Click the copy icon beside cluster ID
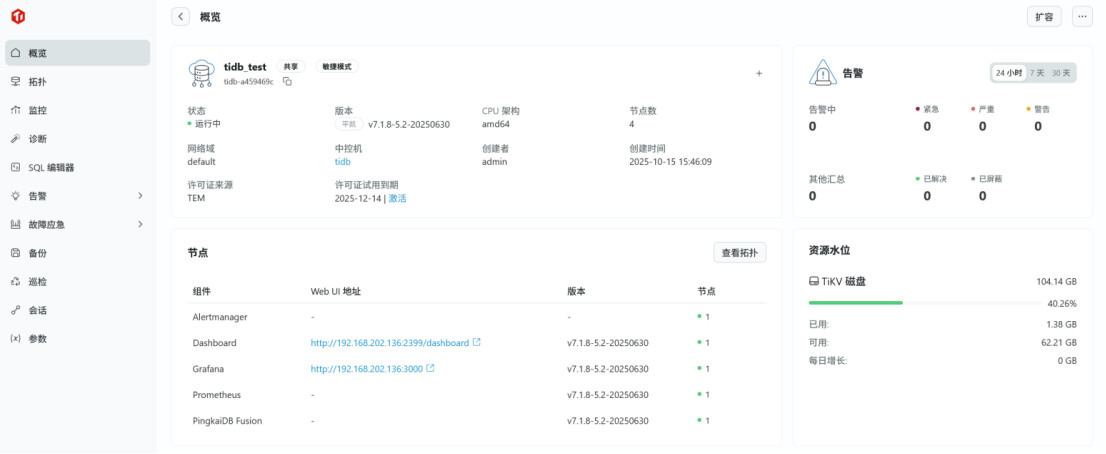 (287, 81)
